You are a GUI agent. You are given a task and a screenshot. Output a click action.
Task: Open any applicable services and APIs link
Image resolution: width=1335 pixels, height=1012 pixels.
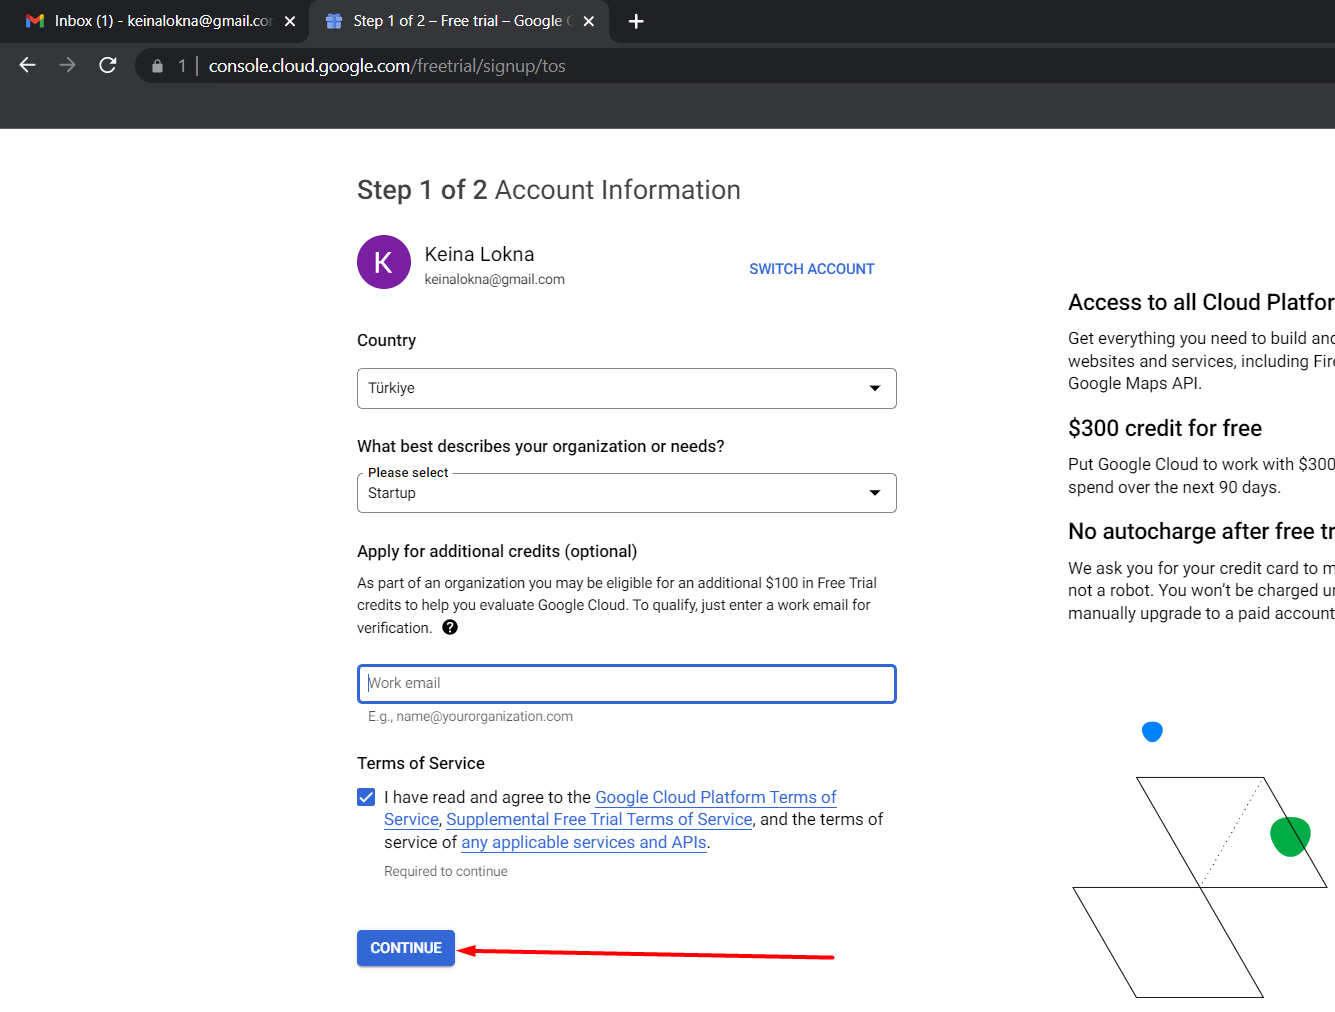click(x=584, y=842)
